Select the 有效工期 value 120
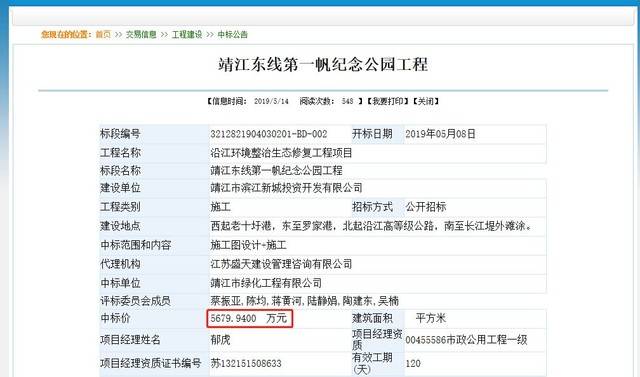Image resolution: width=640 pixels, height=377 pixels. [413, 363]
